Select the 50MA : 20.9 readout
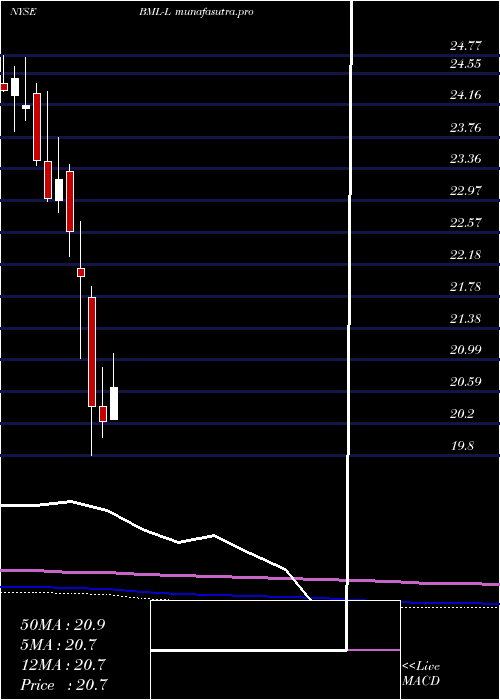 pyautogui.click(x=63, y=625)
